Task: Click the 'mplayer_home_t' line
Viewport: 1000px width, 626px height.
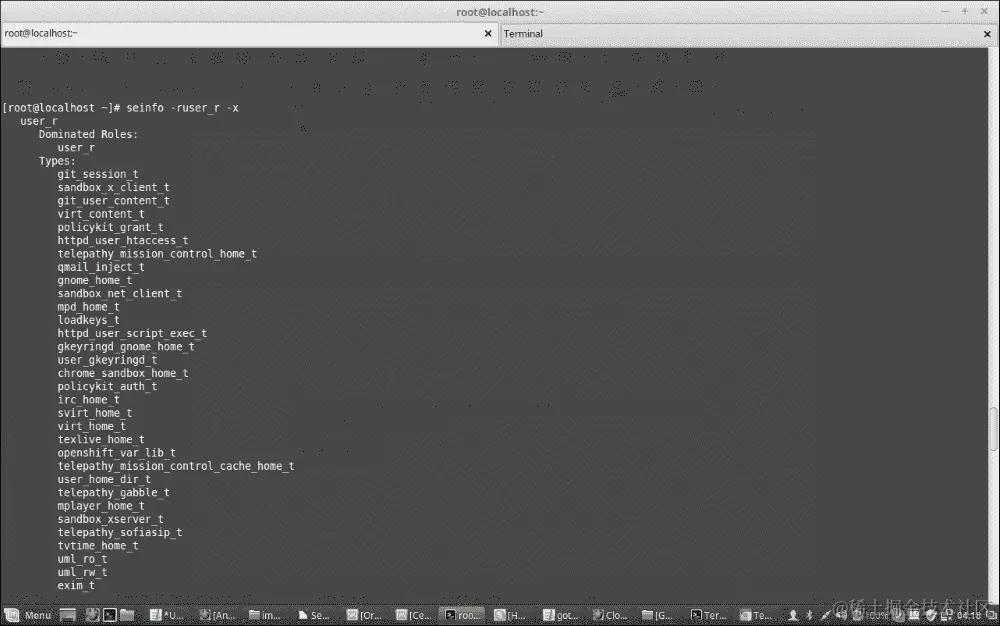Action: (x=101, y=506)
